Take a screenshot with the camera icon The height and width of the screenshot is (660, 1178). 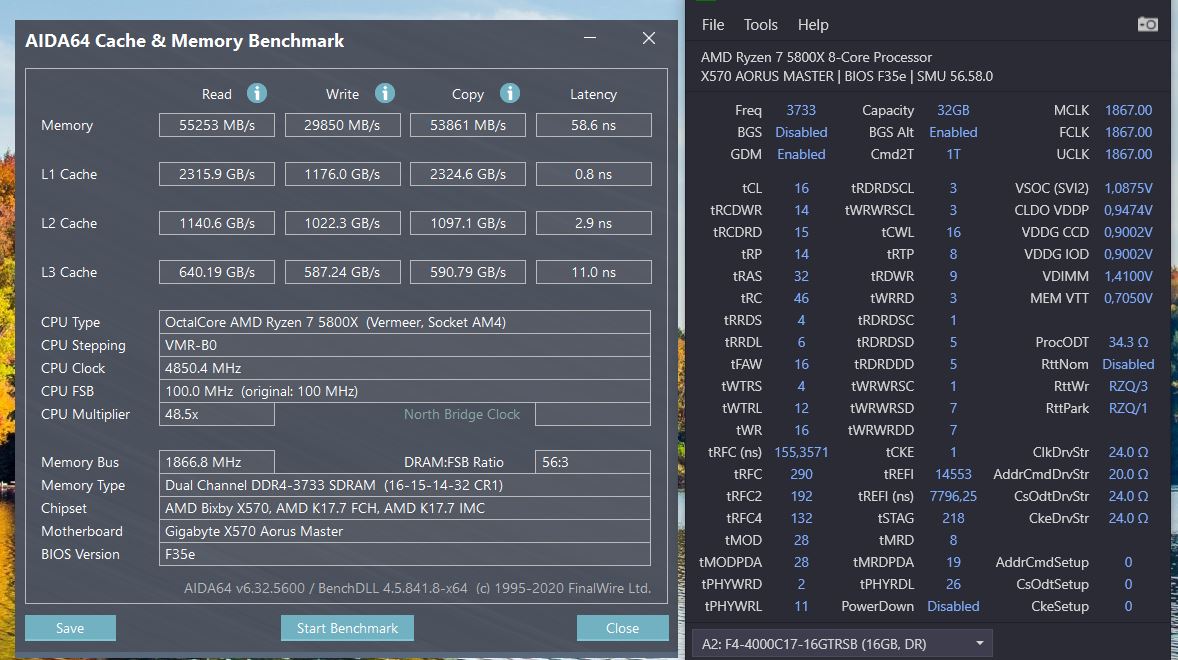[x=1147, y=24]
